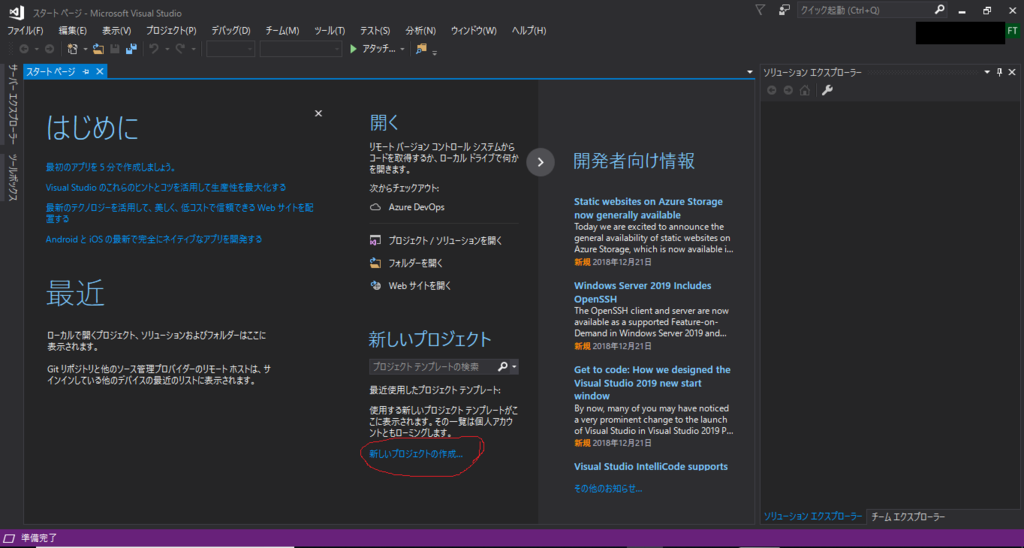1024x548 pixels.
Task: Collapse developer news with arrow button
Action: [540, 162]
